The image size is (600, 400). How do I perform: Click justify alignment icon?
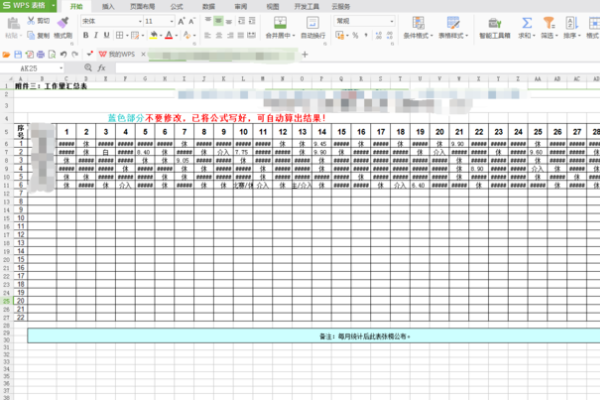coord(241,35)
